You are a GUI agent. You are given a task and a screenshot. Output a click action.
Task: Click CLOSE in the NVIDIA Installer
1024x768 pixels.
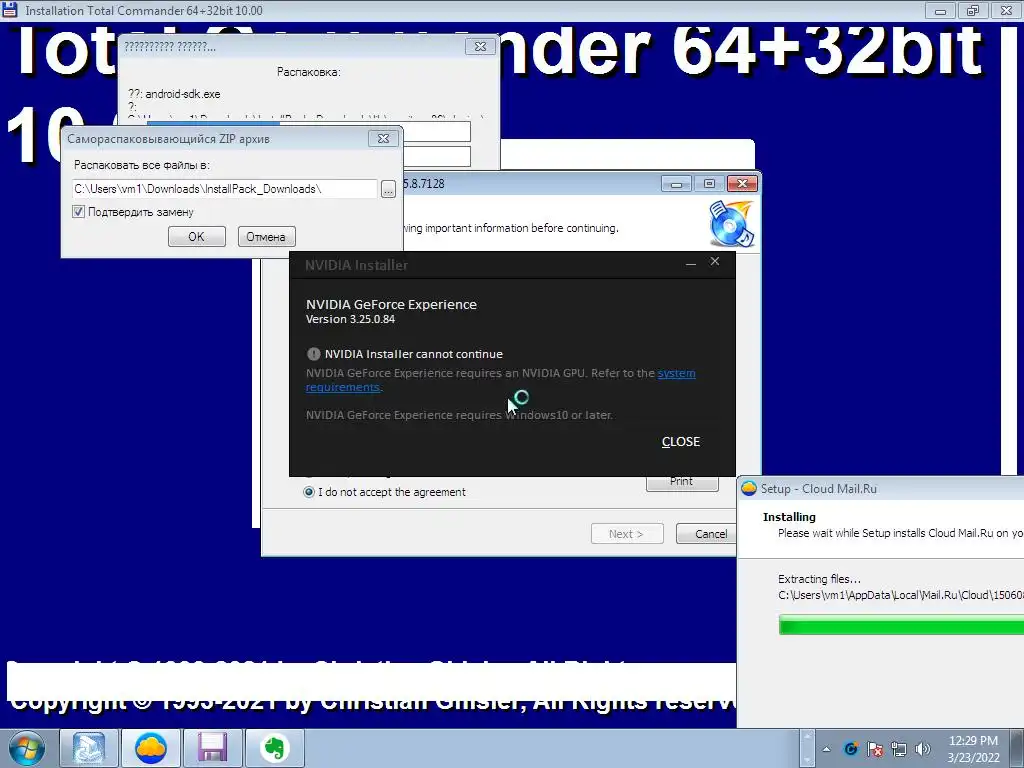[x=680, y=441]
